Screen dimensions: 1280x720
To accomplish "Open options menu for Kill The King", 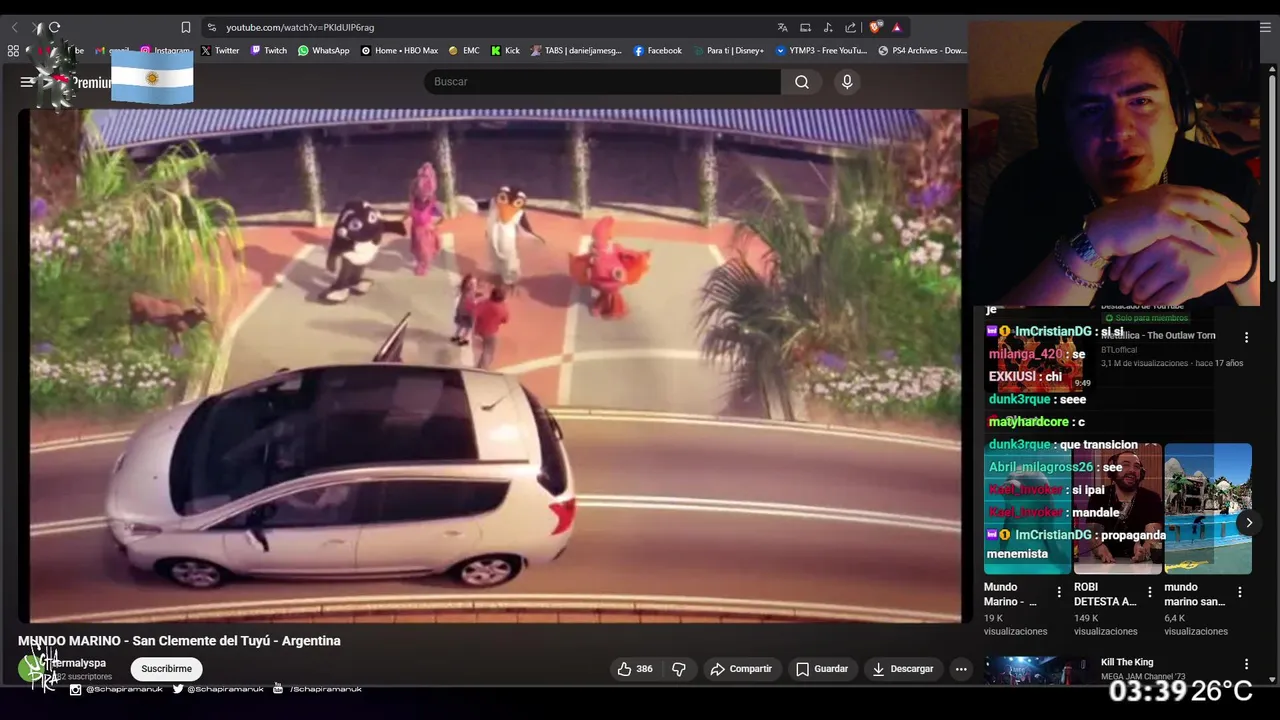I will (1246, 664).
